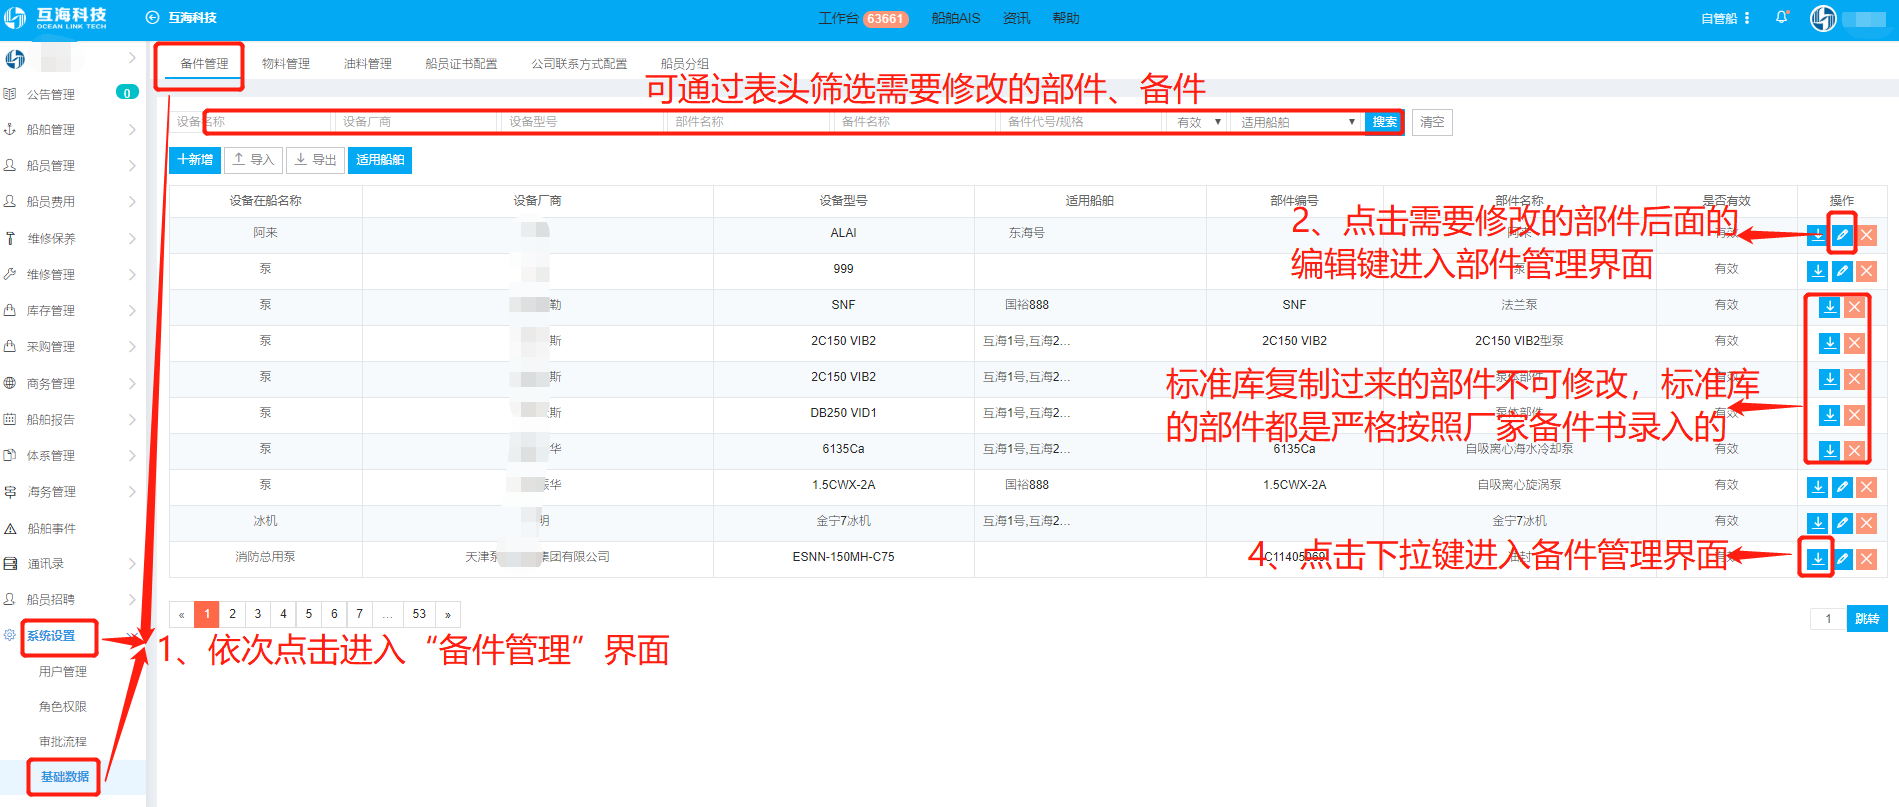This screenshot has width=1899, height=807.
Task: Delete the SNF device row
Action: (x=1854, y=307)
